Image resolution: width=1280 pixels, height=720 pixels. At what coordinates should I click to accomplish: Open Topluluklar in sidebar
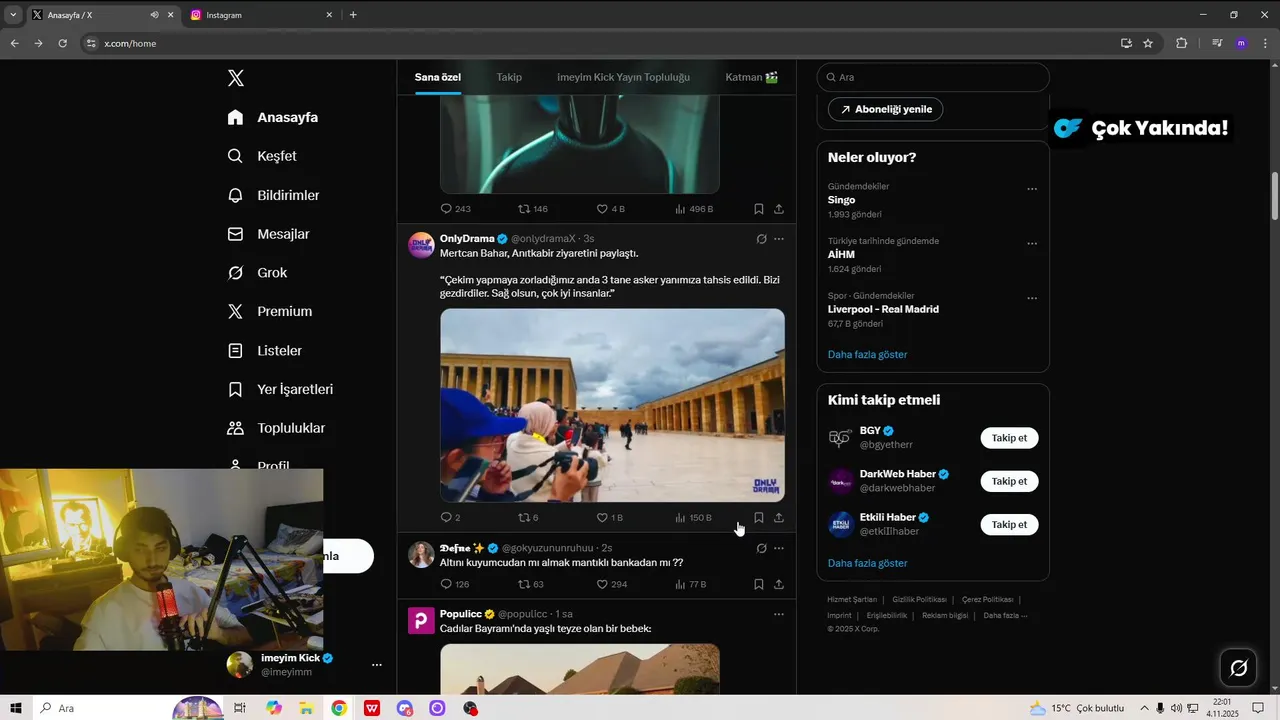pos(276,428)
